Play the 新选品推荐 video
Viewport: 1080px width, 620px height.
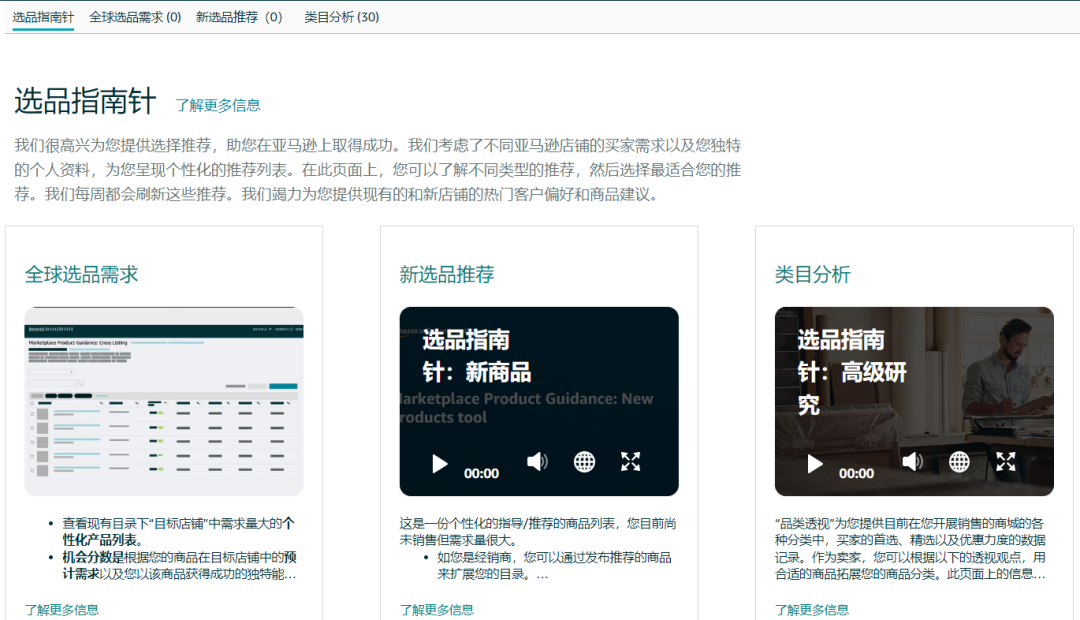pyautogui.click(x=439, y=463)
